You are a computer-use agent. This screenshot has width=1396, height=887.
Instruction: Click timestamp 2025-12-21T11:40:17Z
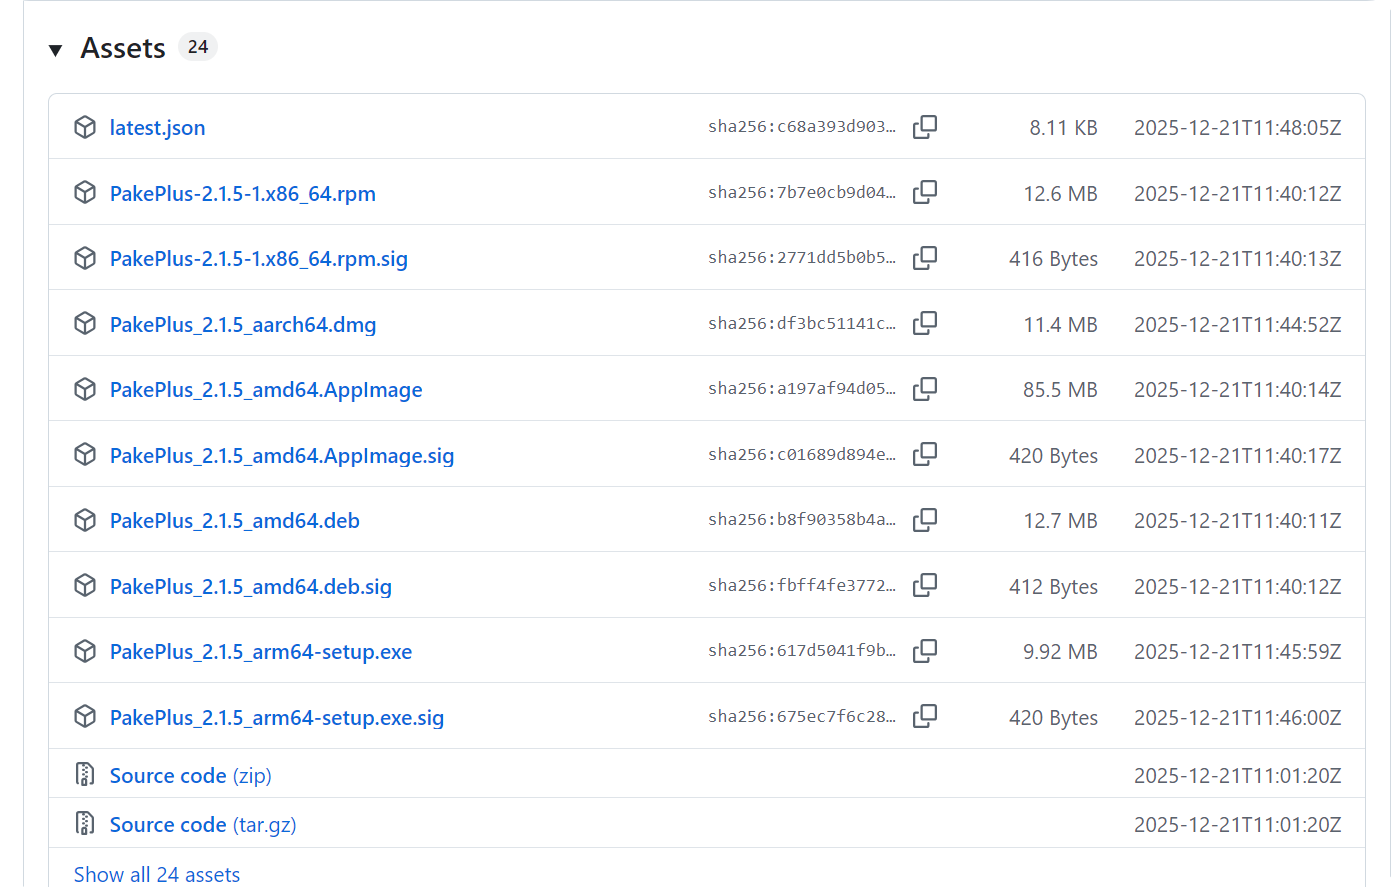[1238, 456]
